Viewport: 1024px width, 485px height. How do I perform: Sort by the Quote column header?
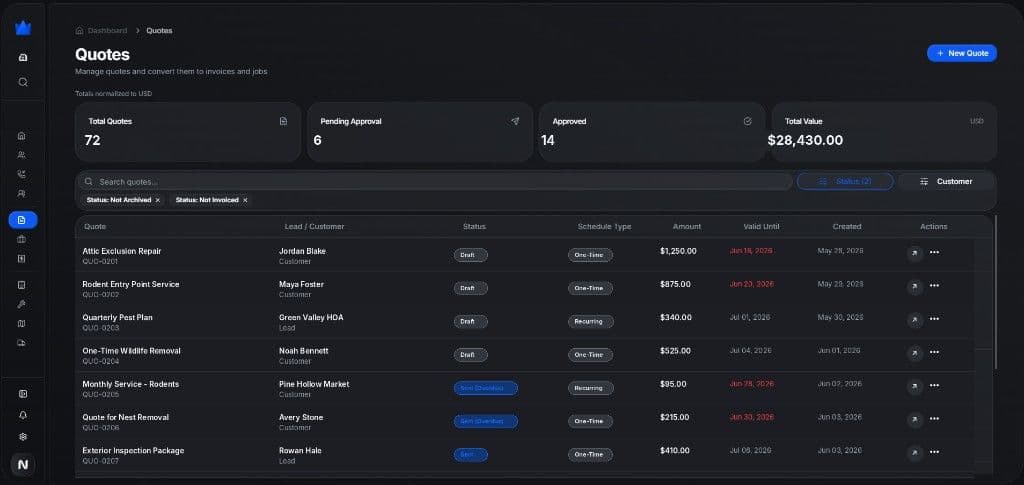click(95, 227)
